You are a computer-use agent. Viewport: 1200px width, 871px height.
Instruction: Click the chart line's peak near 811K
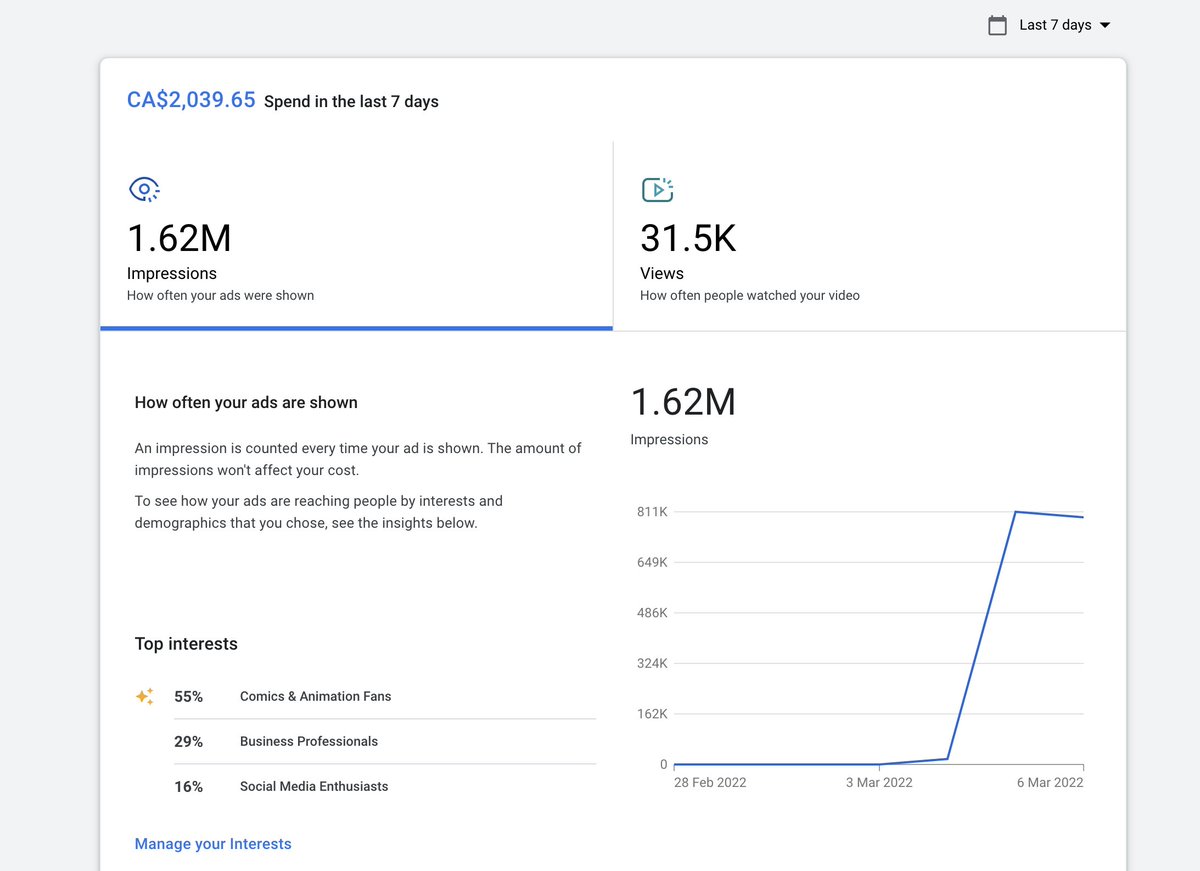pyautogui.click(x=1016, y=512)
